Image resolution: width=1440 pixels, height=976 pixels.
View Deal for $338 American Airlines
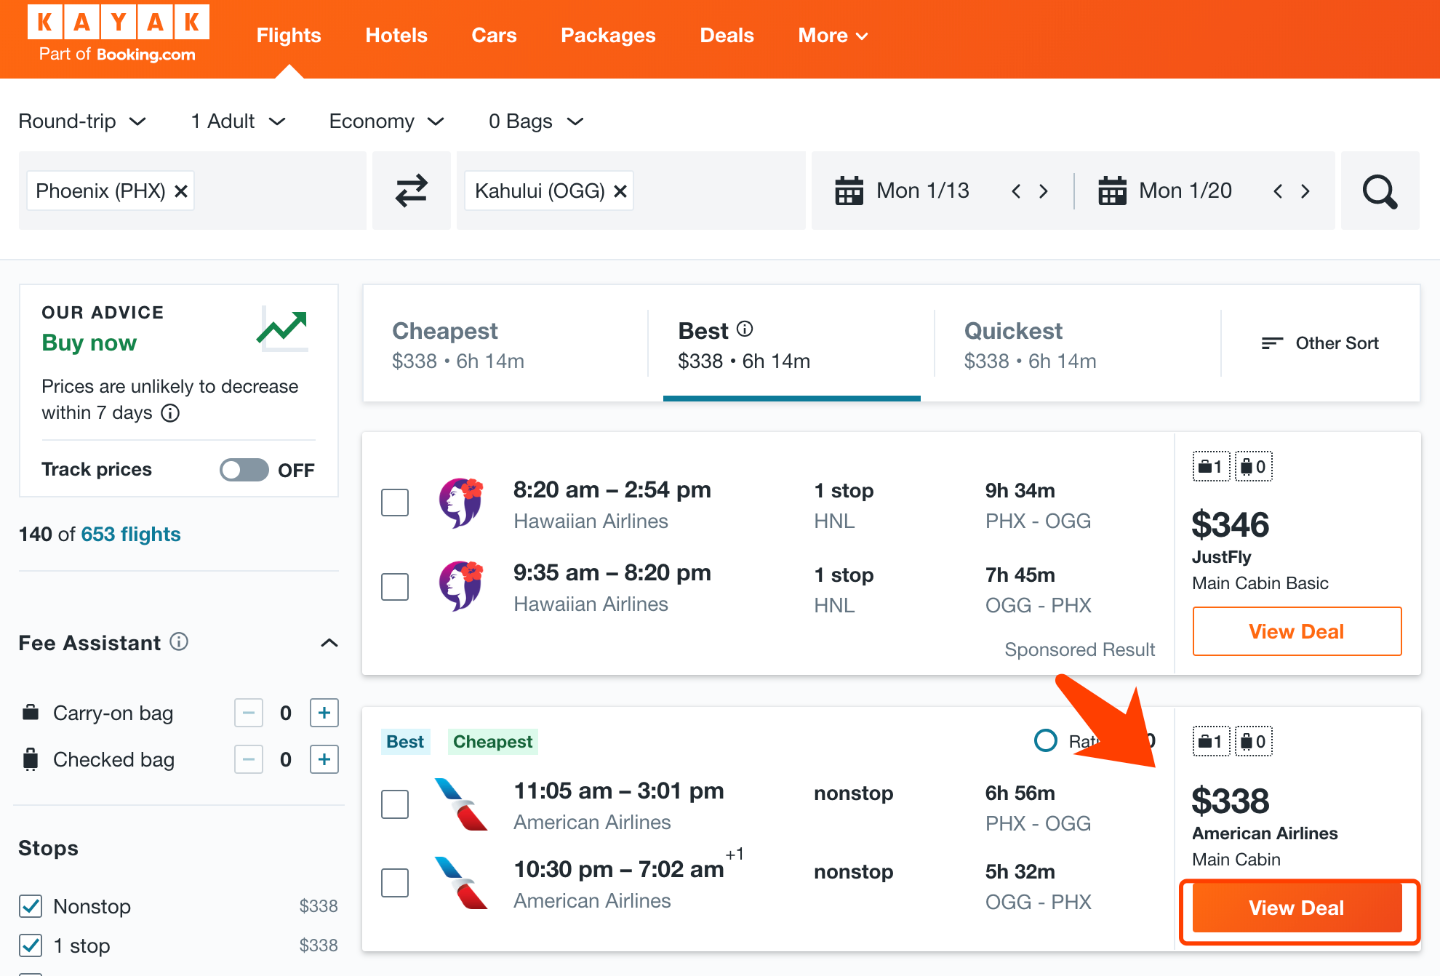pos(1297,908)
